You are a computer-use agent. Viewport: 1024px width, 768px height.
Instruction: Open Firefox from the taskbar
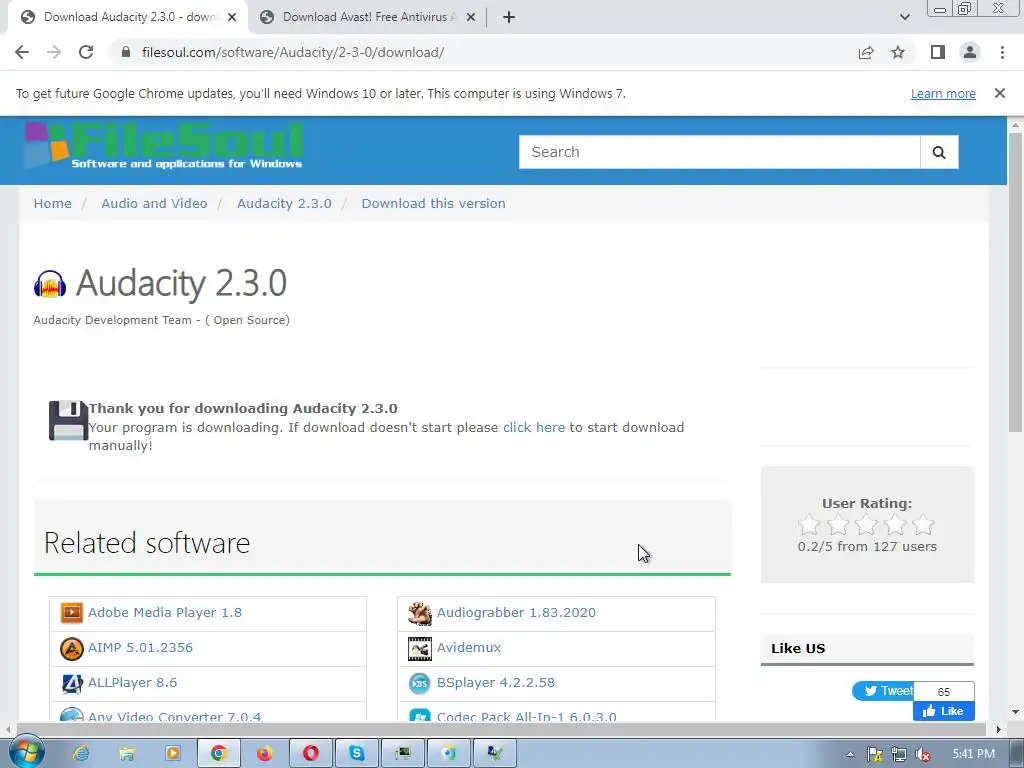pos(264,754)
